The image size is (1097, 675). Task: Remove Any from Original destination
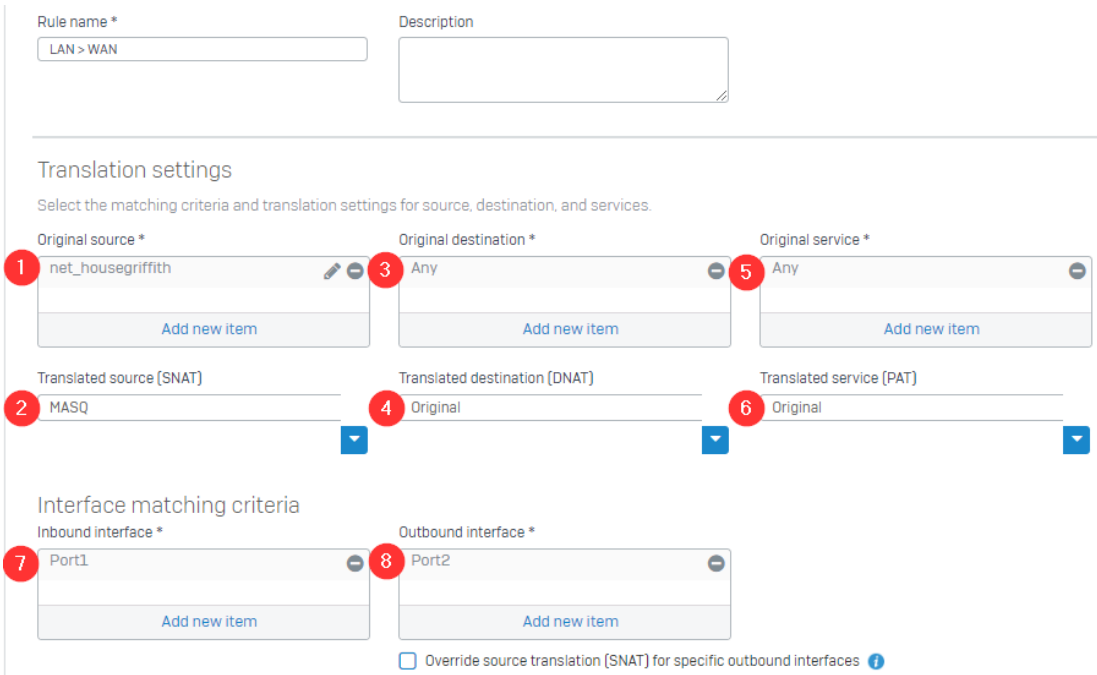pyautogui.click(x=716, y=271)
